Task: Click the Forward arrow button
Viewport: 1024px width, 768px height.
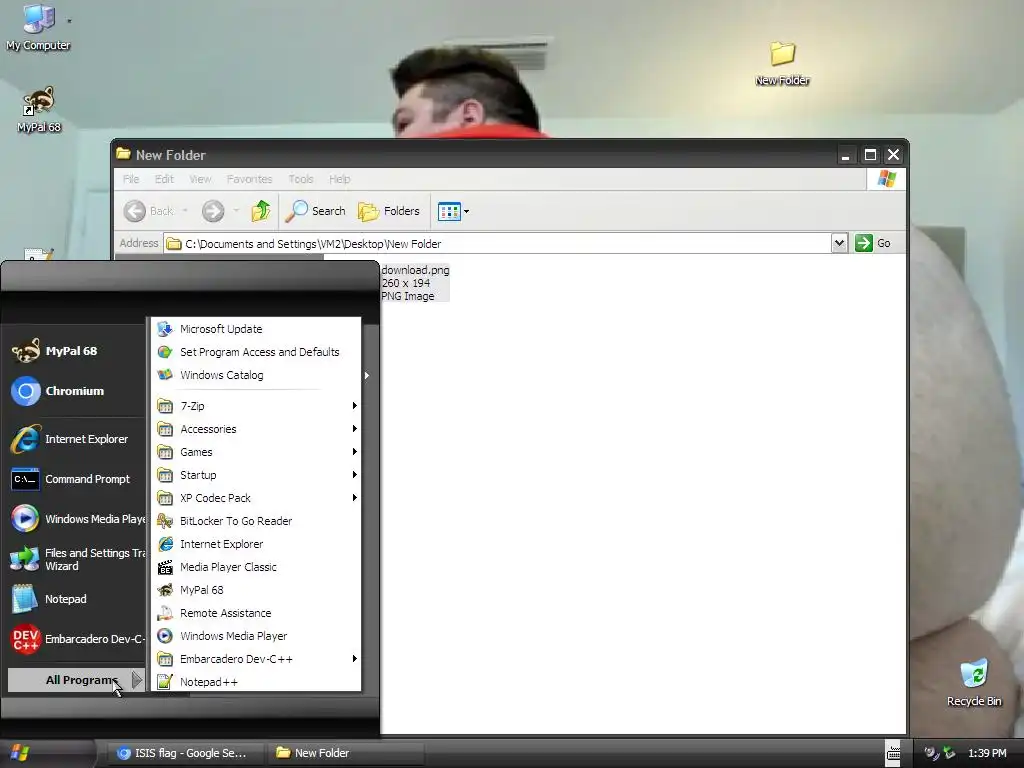Action: click(213, 211)
